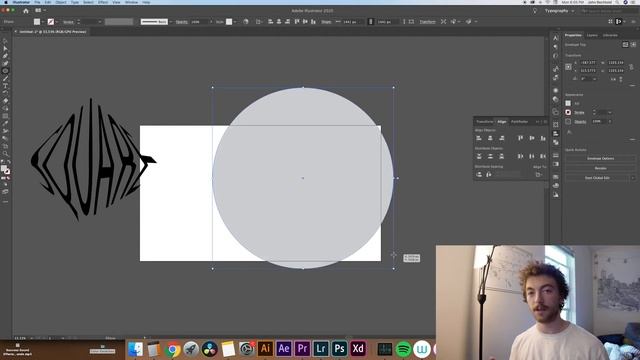Click Vertical Align Bottom in Align panel
Image resolution: width=640 pixels, height=360 pixels.
(543, 138)
